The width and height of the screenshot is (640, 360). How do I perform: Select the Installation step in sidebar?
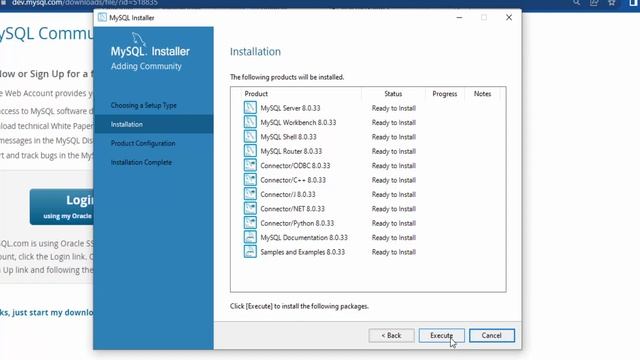pyautogui.click(x=153, y=124)
